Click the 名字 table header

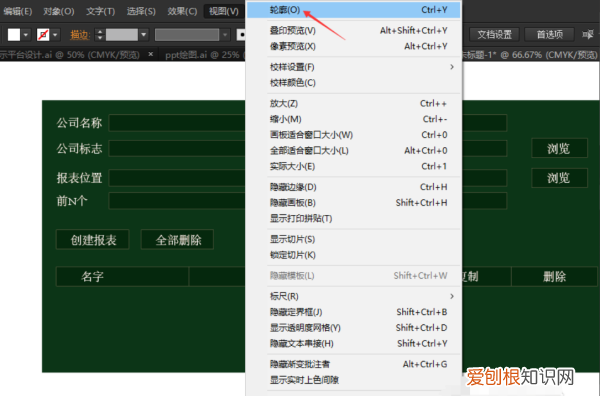[x=122, y=276]
